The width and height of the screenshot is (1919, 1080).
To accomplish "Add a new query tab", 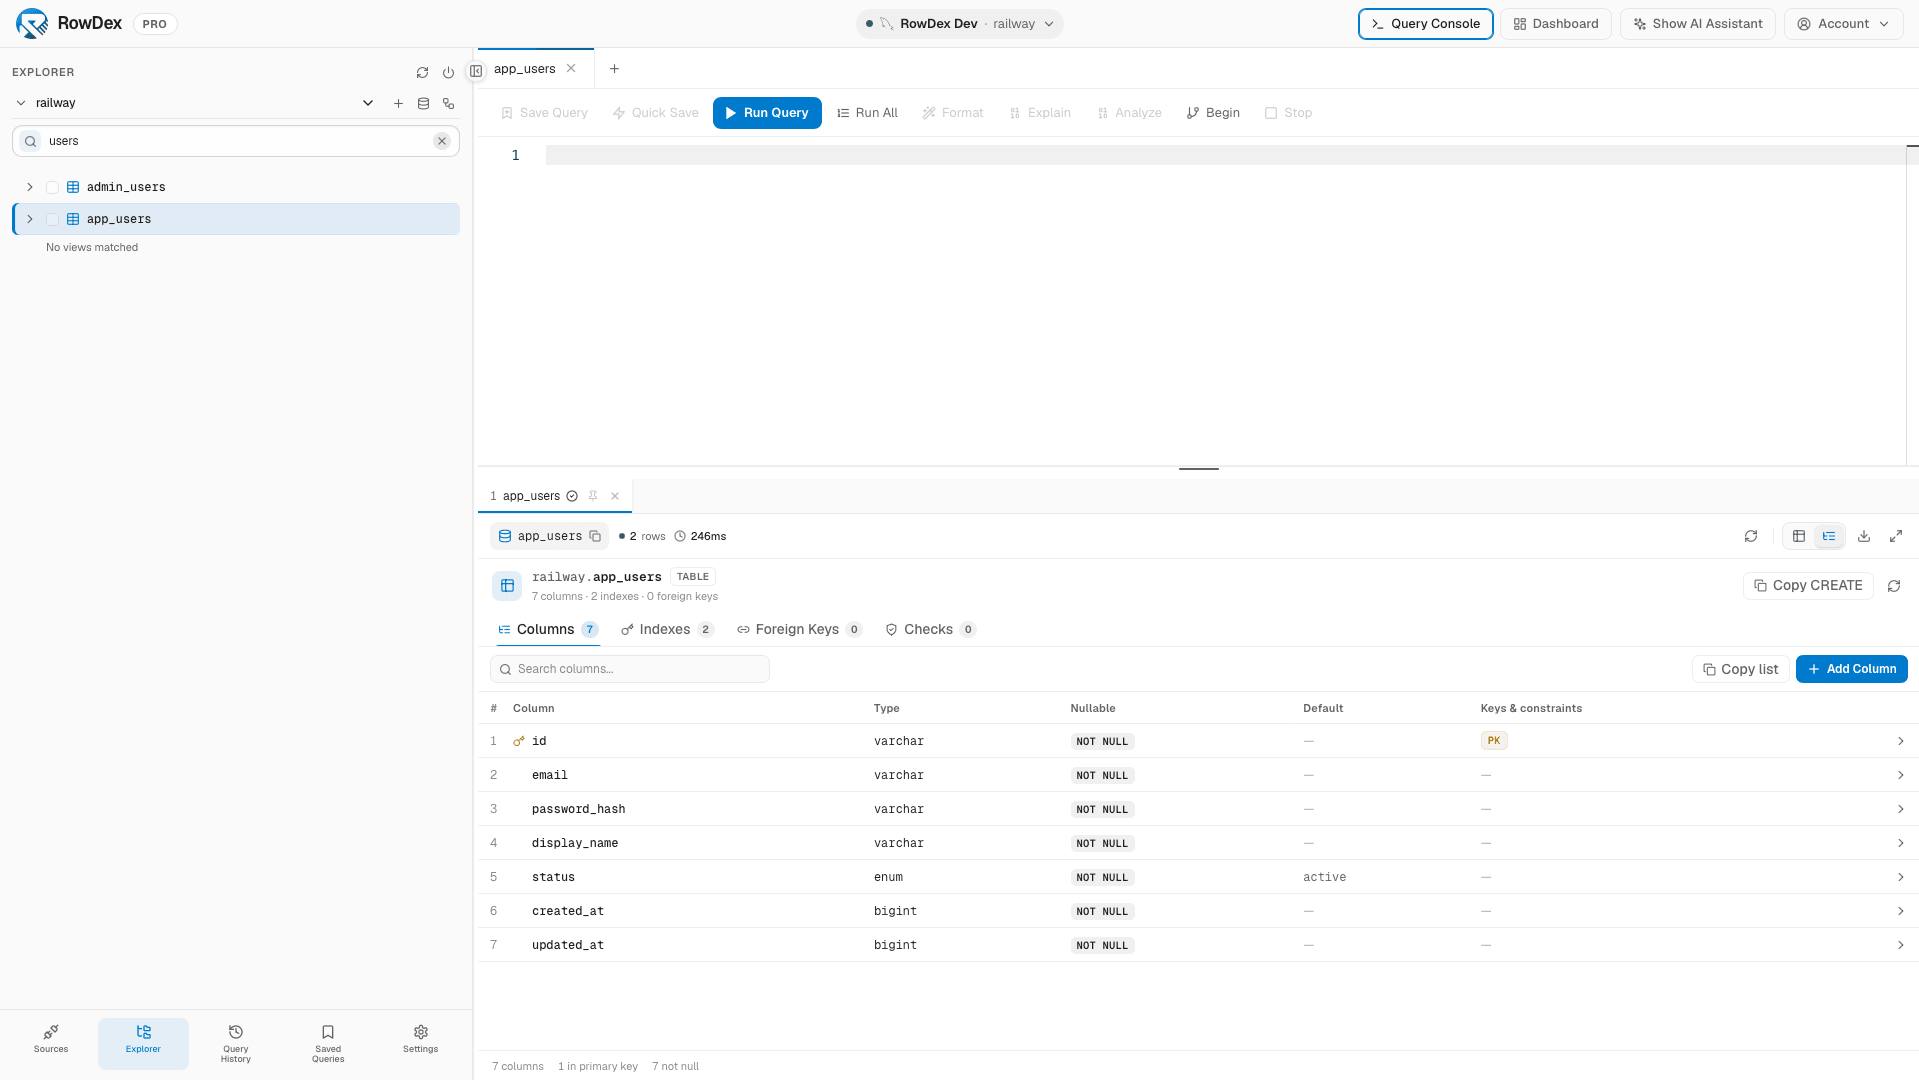I will pos(614,69).
